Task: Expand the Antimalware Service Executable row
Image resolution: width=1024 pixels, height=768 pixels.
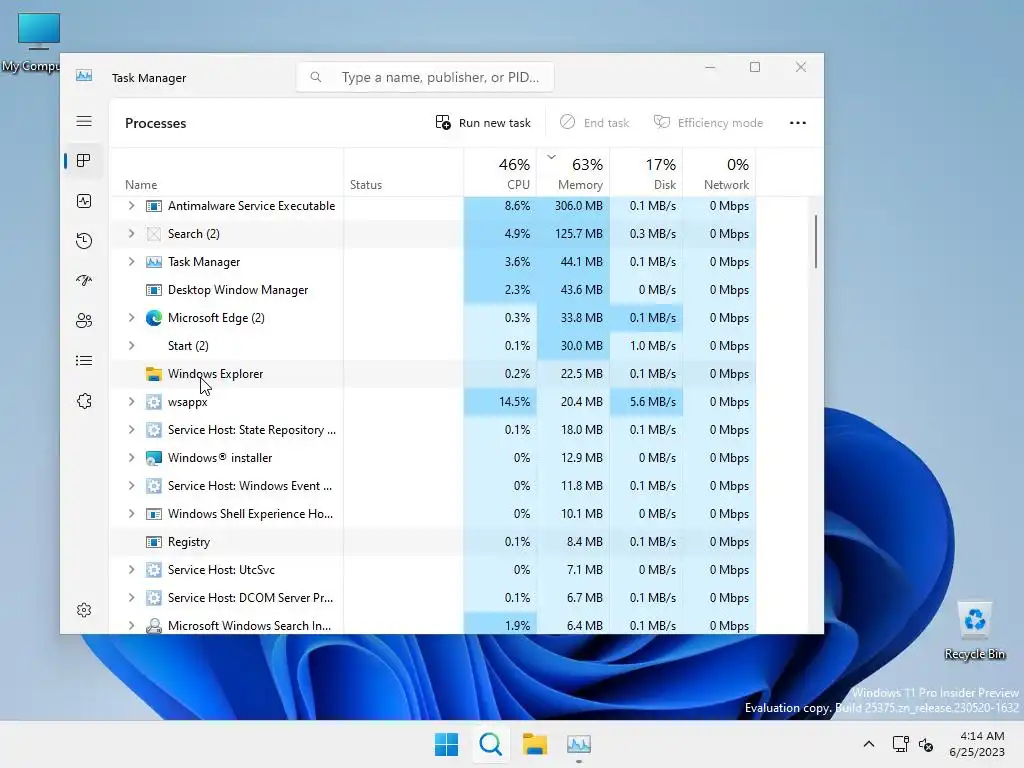Action: 131,206
